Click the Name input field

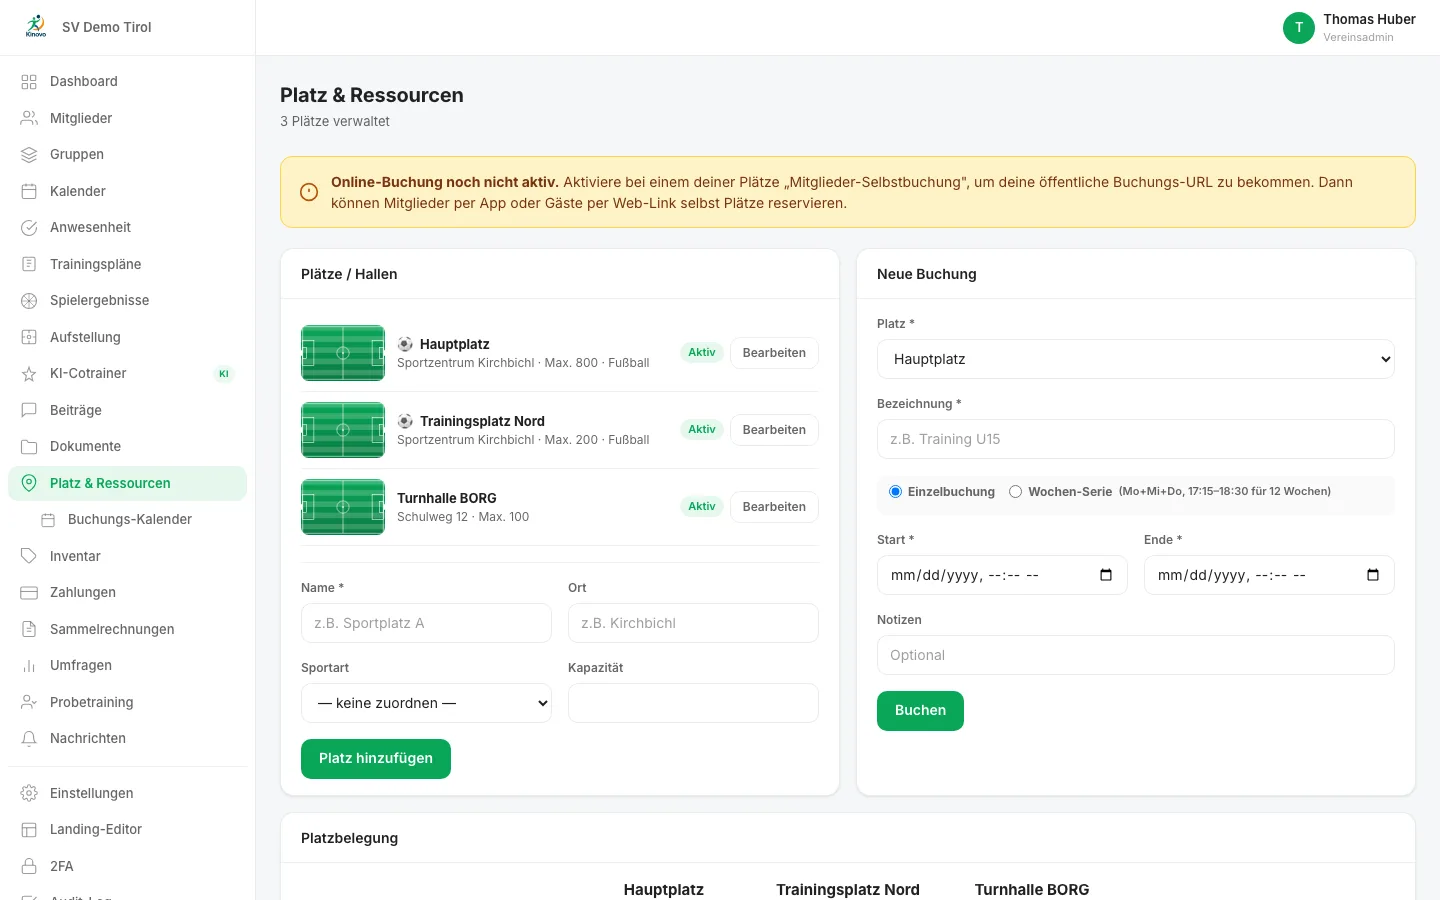426,623
